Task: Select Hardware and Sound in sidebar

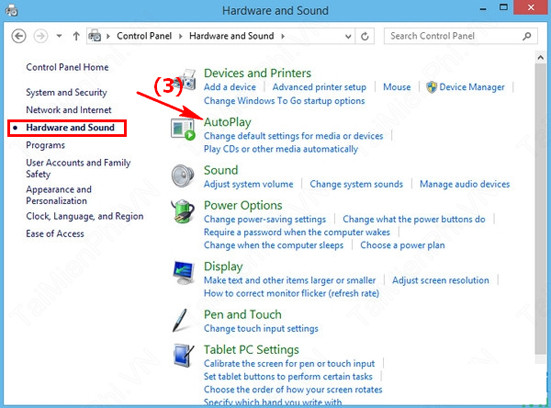Action: [x=70, y=127]
